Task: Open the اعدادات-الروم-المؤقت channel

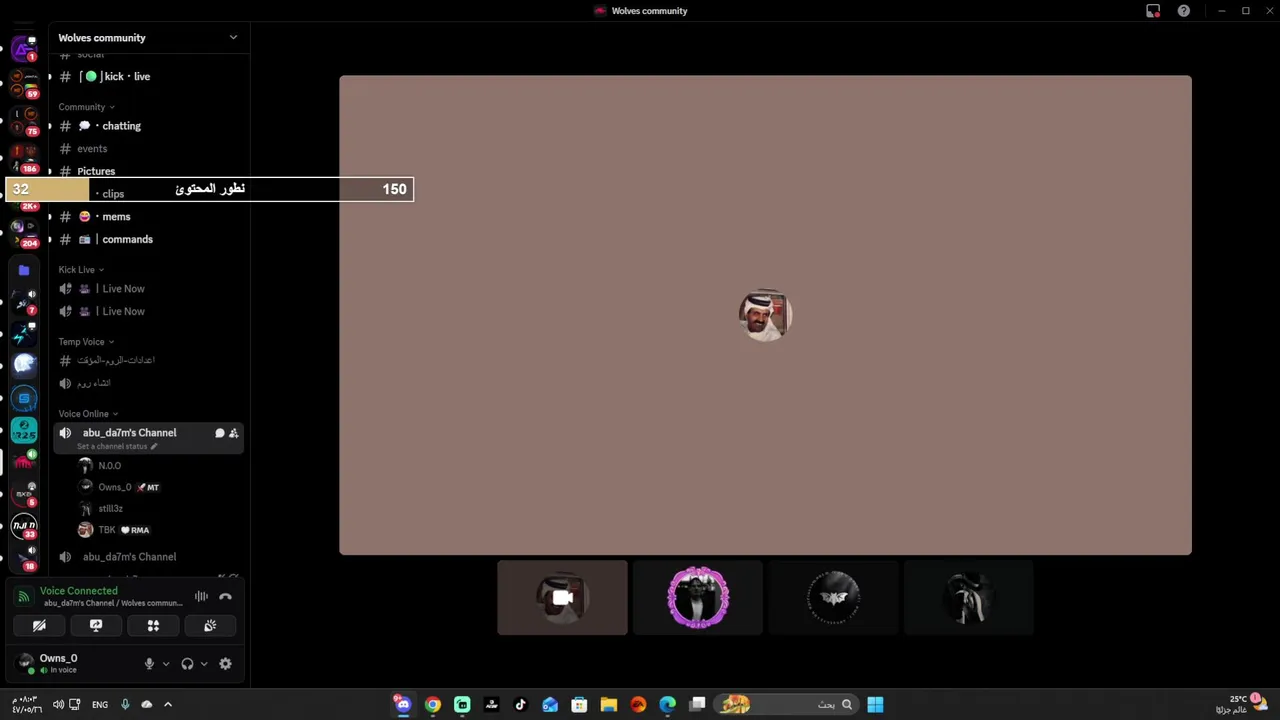Action: click(148, 360)
